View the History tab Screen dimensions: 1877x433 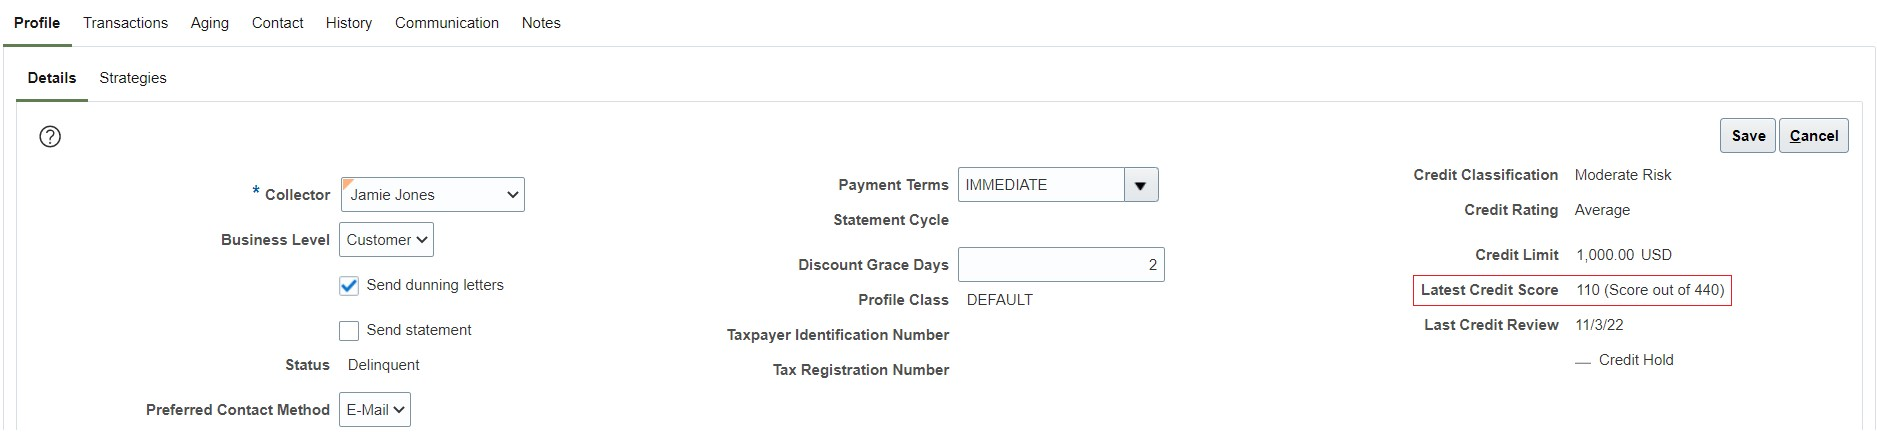[x=349, y=23]
